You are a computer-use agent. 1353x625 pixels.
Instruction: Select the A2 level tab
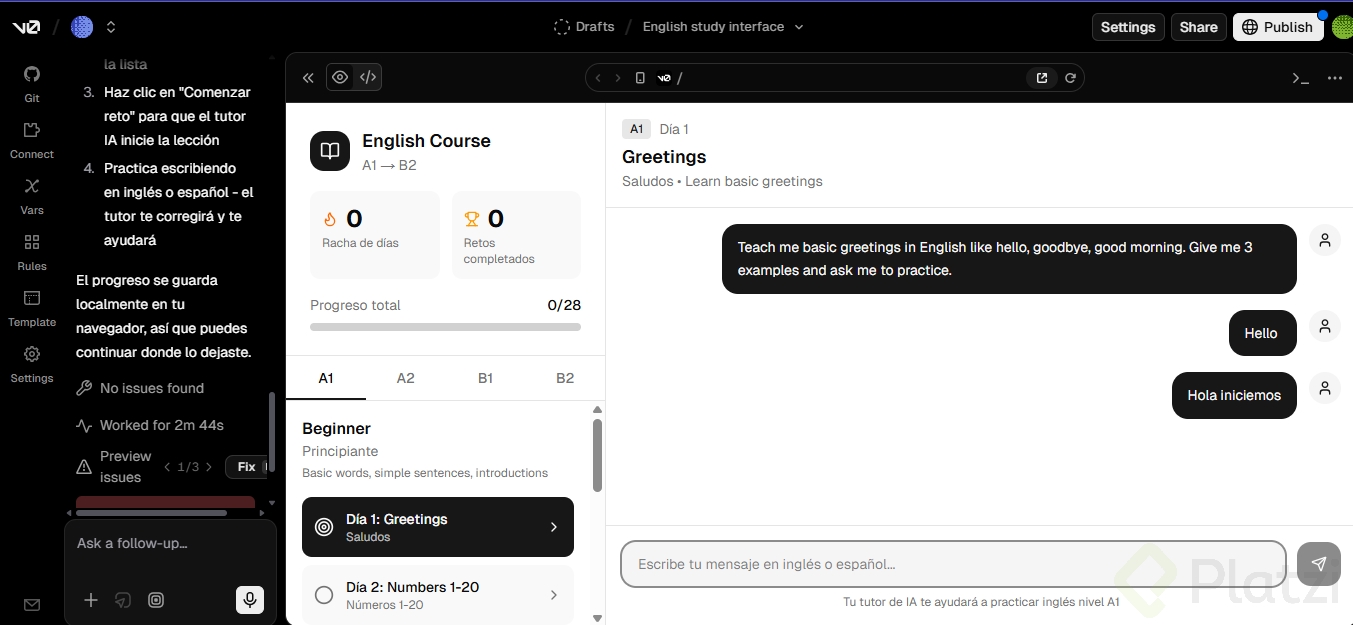coord(405,378)
